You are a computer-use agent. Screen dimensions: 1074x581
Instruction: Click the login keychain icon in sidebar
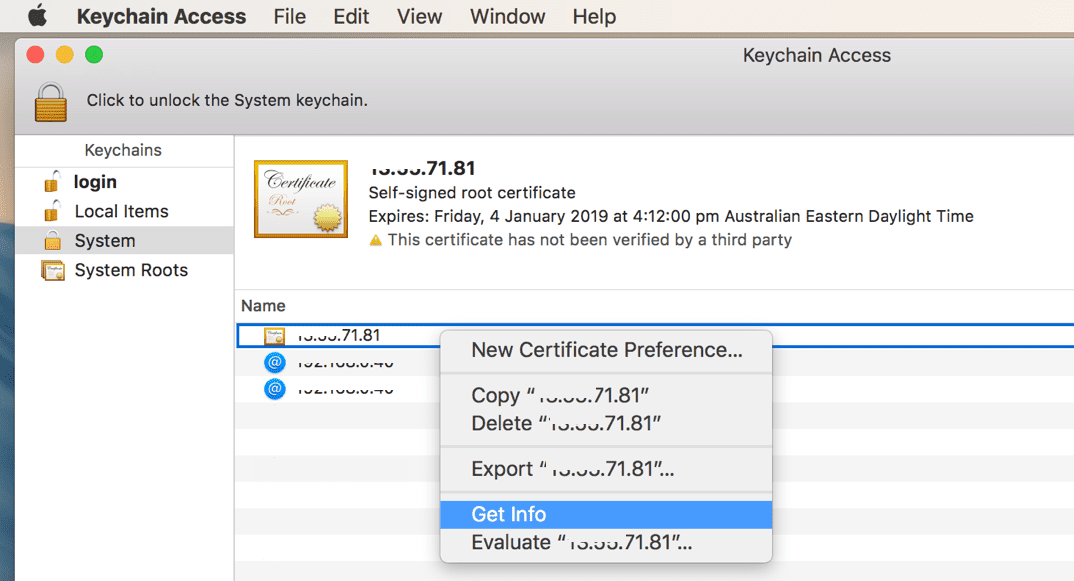(53, 182)
